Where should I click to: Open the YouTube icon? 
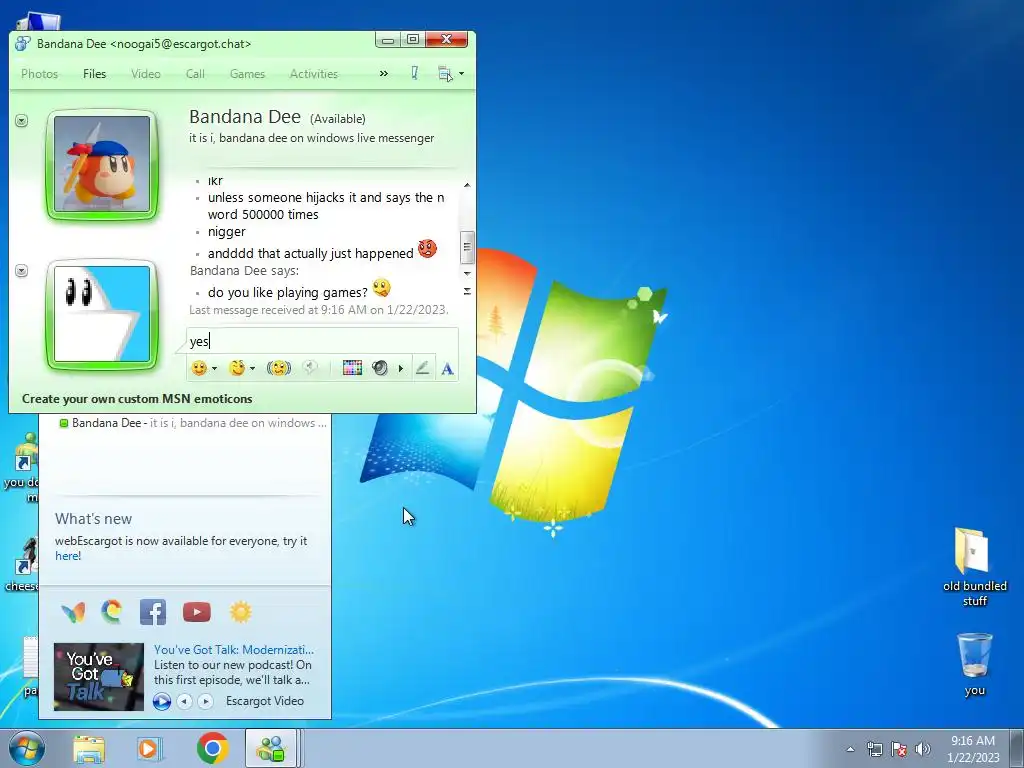pyautogui.click(x=197, y=612)
